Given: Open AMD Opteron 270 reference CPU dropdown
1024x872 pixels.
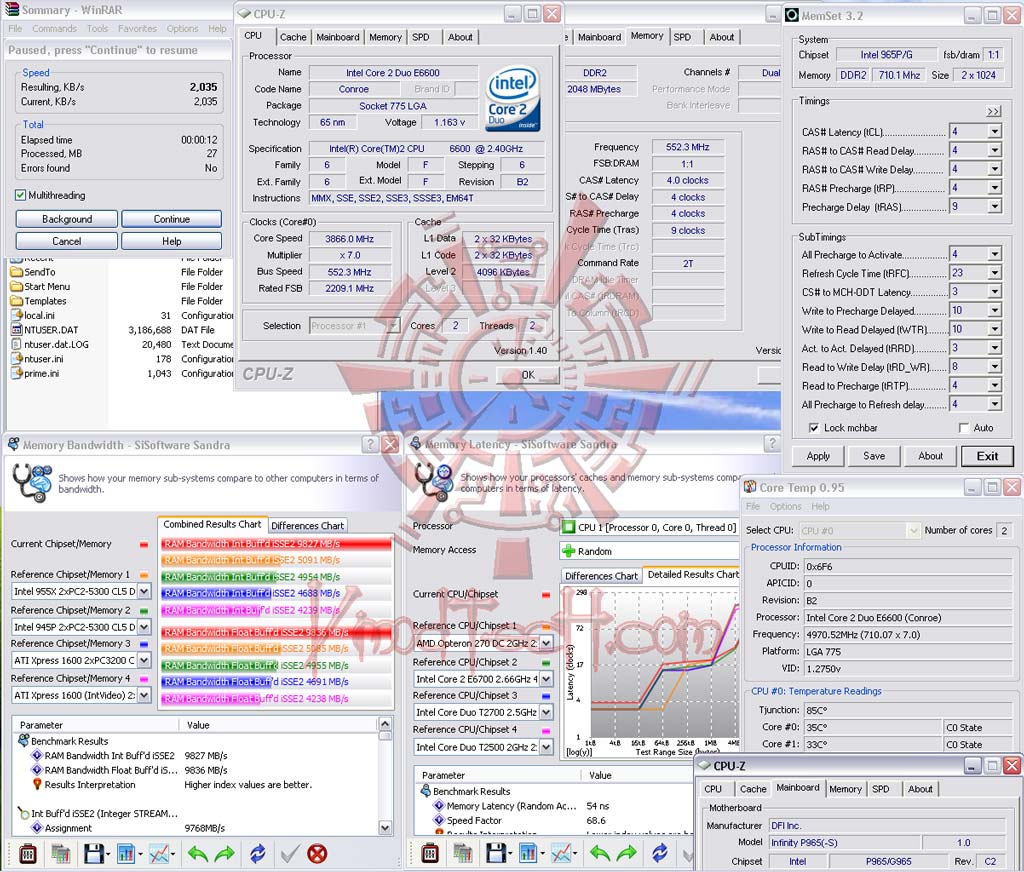Looking at the screenshot, I should coord(546,643).
